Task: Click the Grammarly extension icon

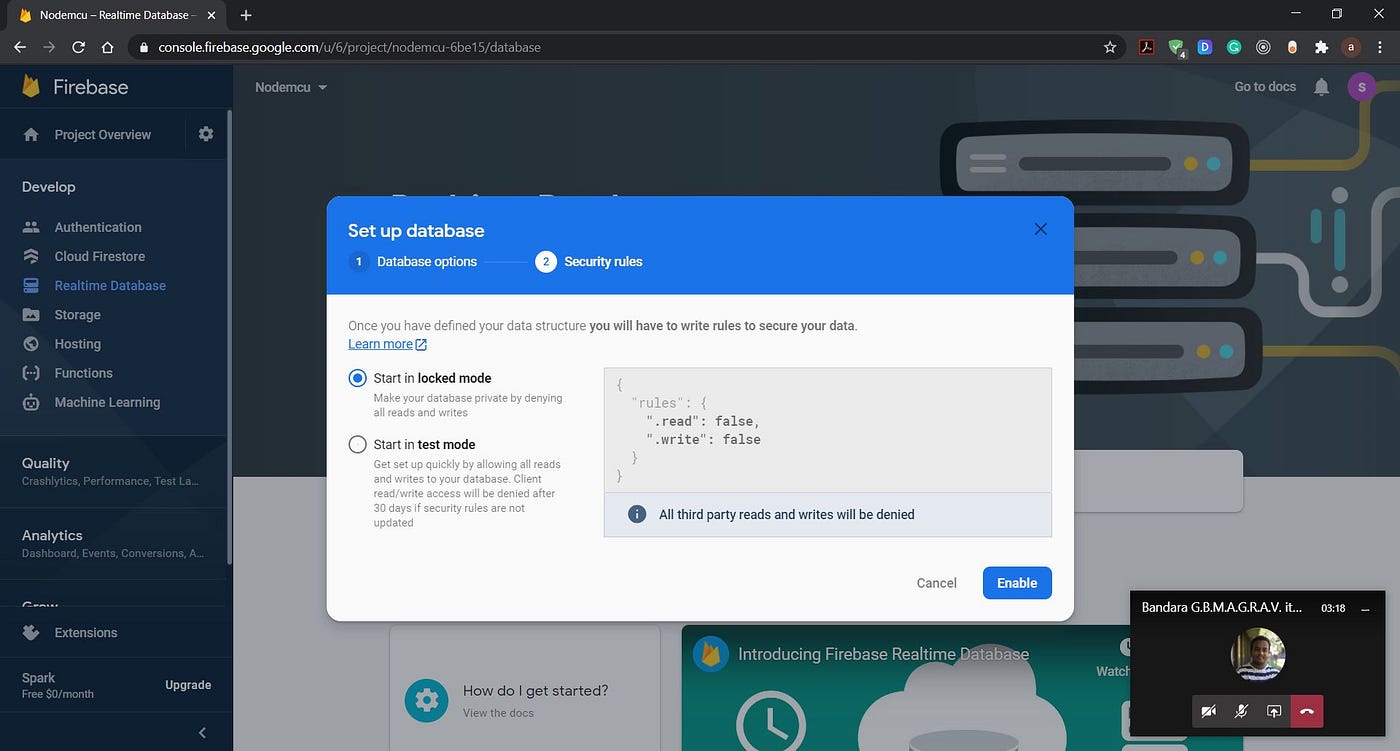Action: click(x=1234, y=47)
